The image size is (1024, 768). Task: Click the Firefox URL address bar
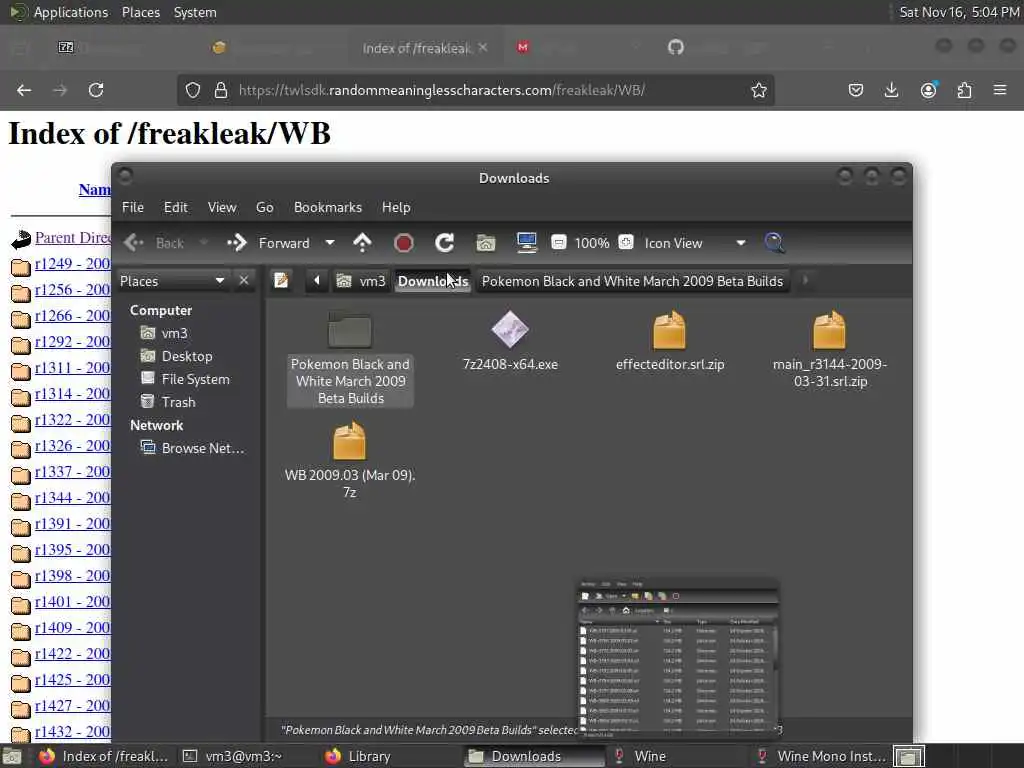(475, 90)
